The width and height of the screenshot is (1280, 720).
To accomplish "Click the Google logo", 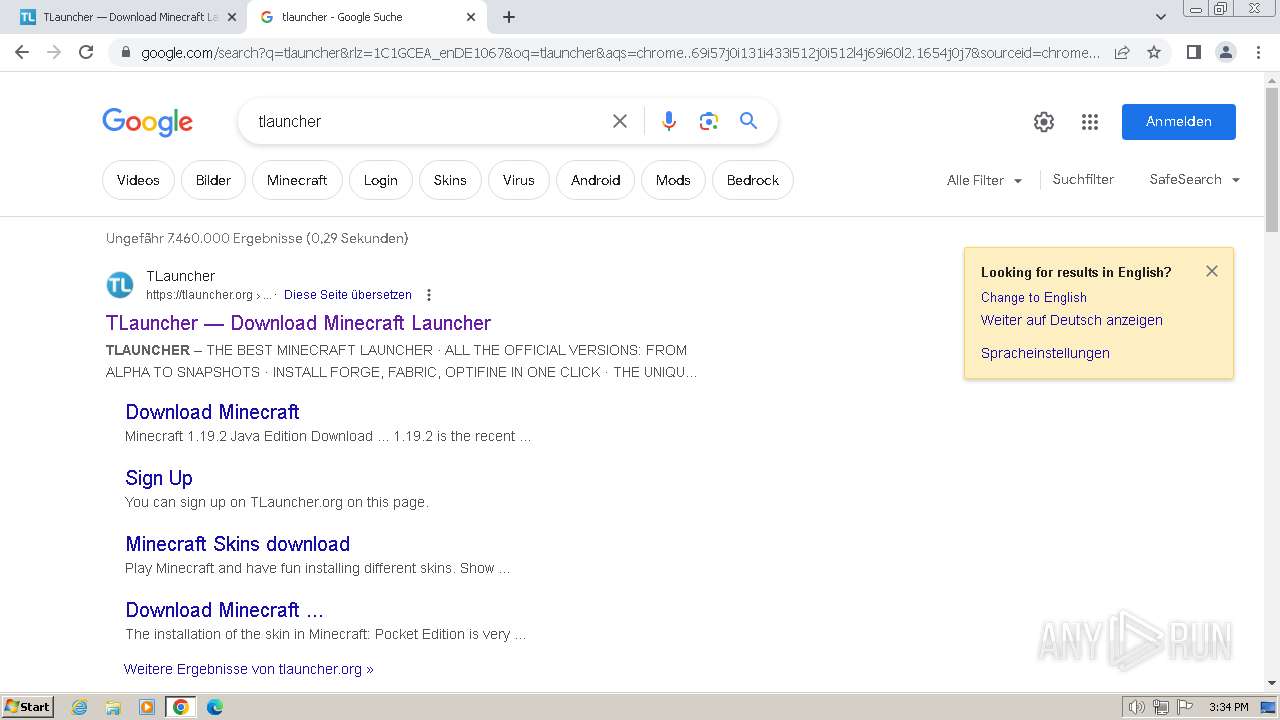I will (147, 122).
